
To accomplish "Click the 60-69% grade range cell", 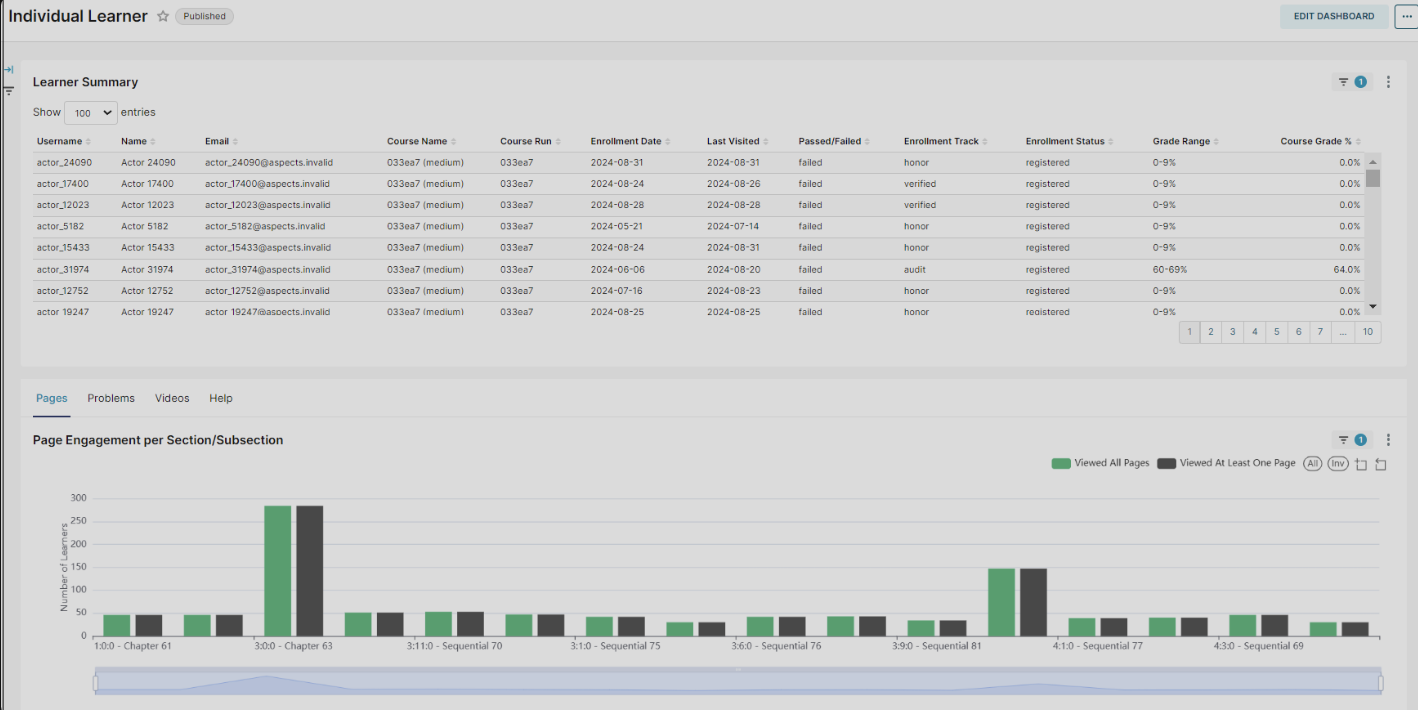I will click(x=1170, y=270).
